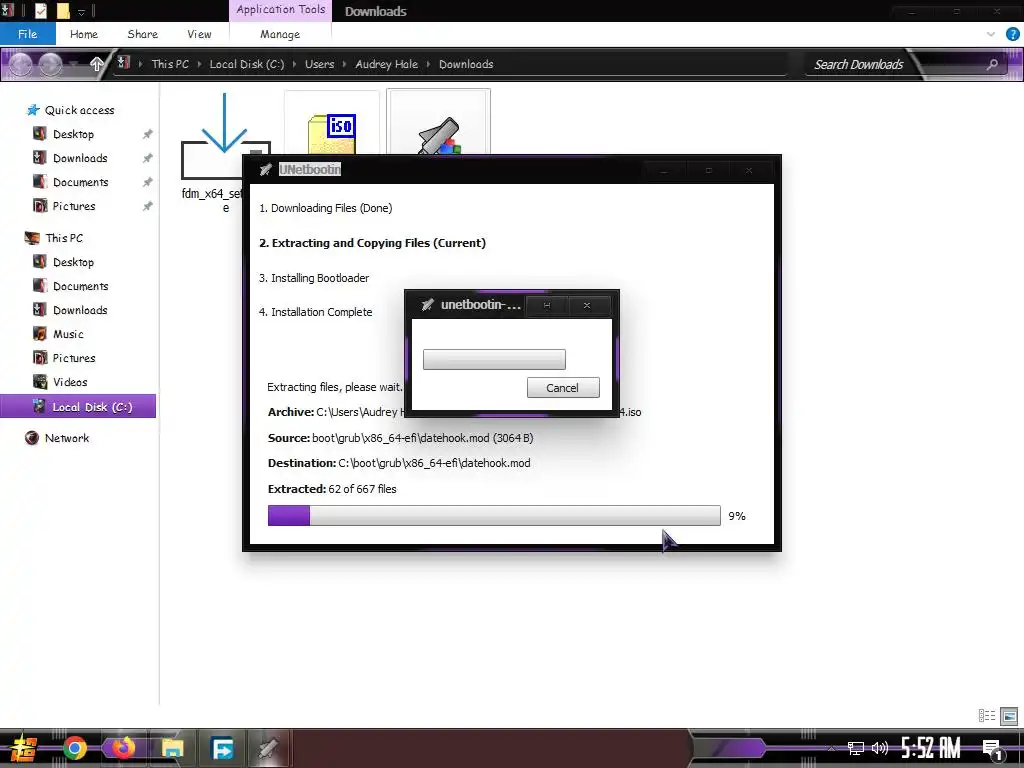The width and height of the screenshot is (1024, 768).
Task: Switch to UNetbootin taskbar icon
Action: pos(268,748)
